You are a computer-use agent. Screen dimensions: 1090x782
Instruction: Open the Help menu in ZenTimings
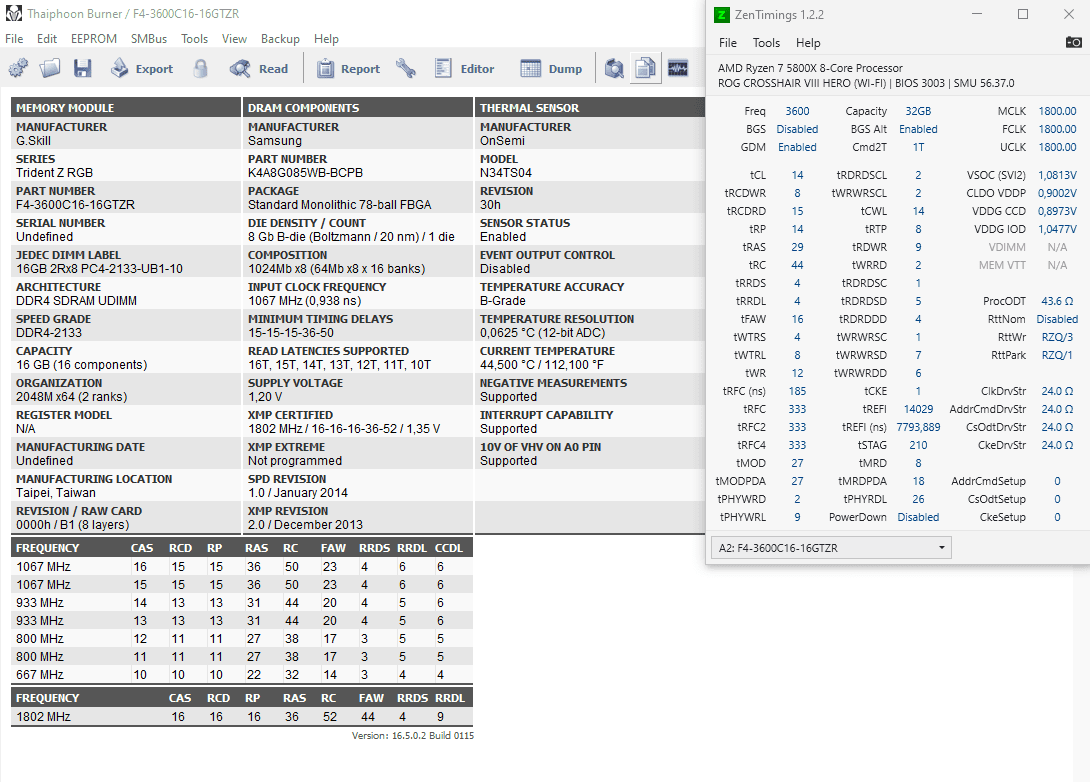coord(808,43)
